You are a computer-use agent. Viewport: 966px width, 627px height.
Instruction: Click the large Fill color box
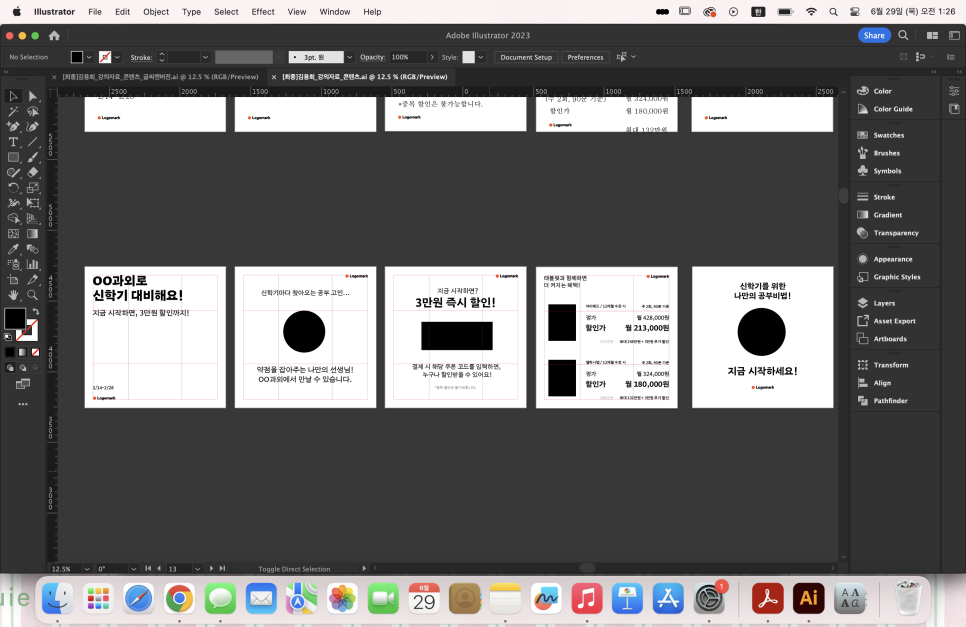[14, 318]
